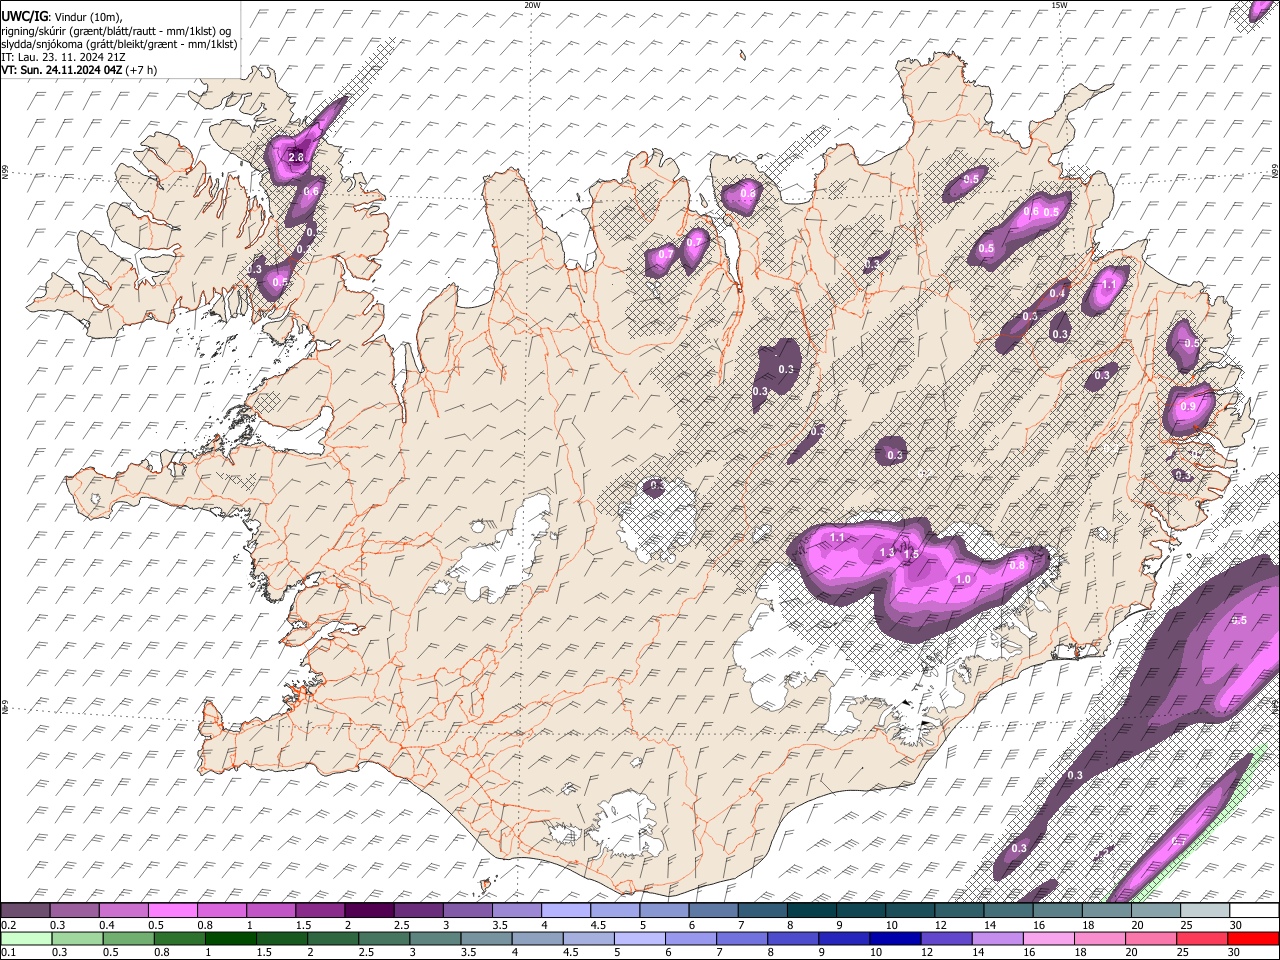
Task: Click the pale green first swatch of lower legend
Action: tap(26, 938)
